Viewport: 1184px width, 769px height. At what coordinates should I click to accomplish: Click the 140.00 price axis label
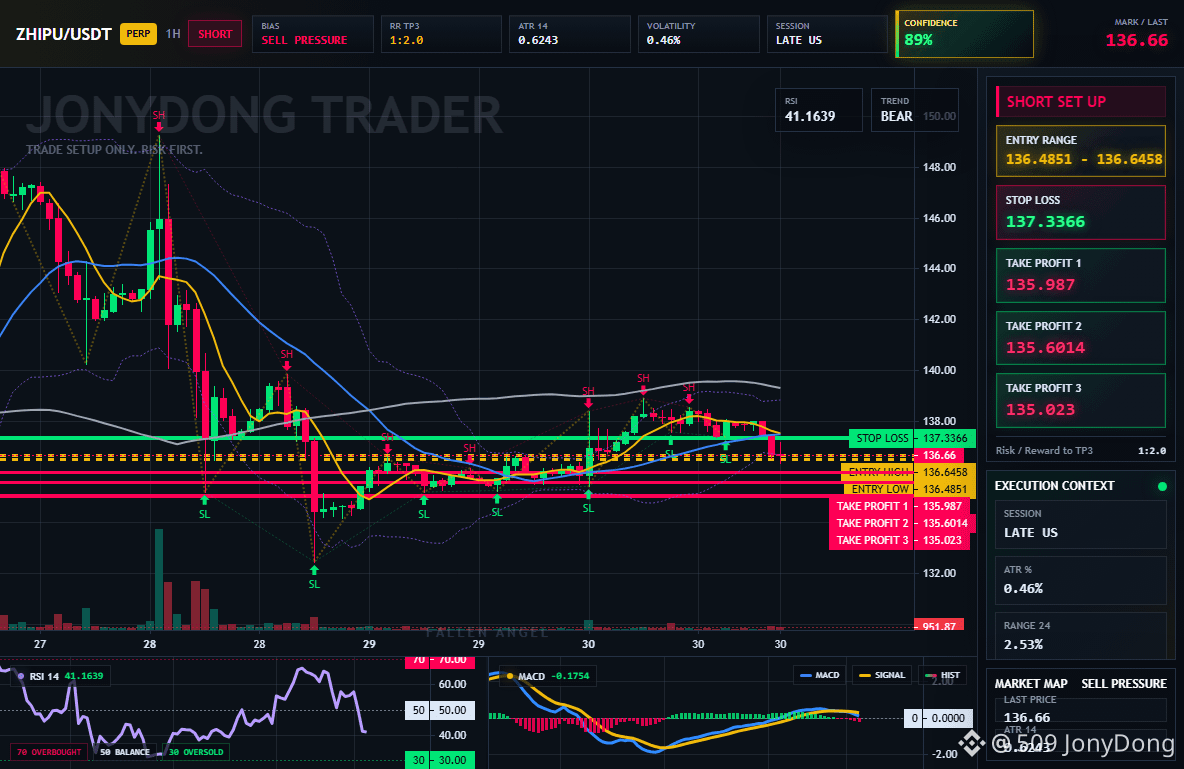pyautogui.click(x=939, y=370)
